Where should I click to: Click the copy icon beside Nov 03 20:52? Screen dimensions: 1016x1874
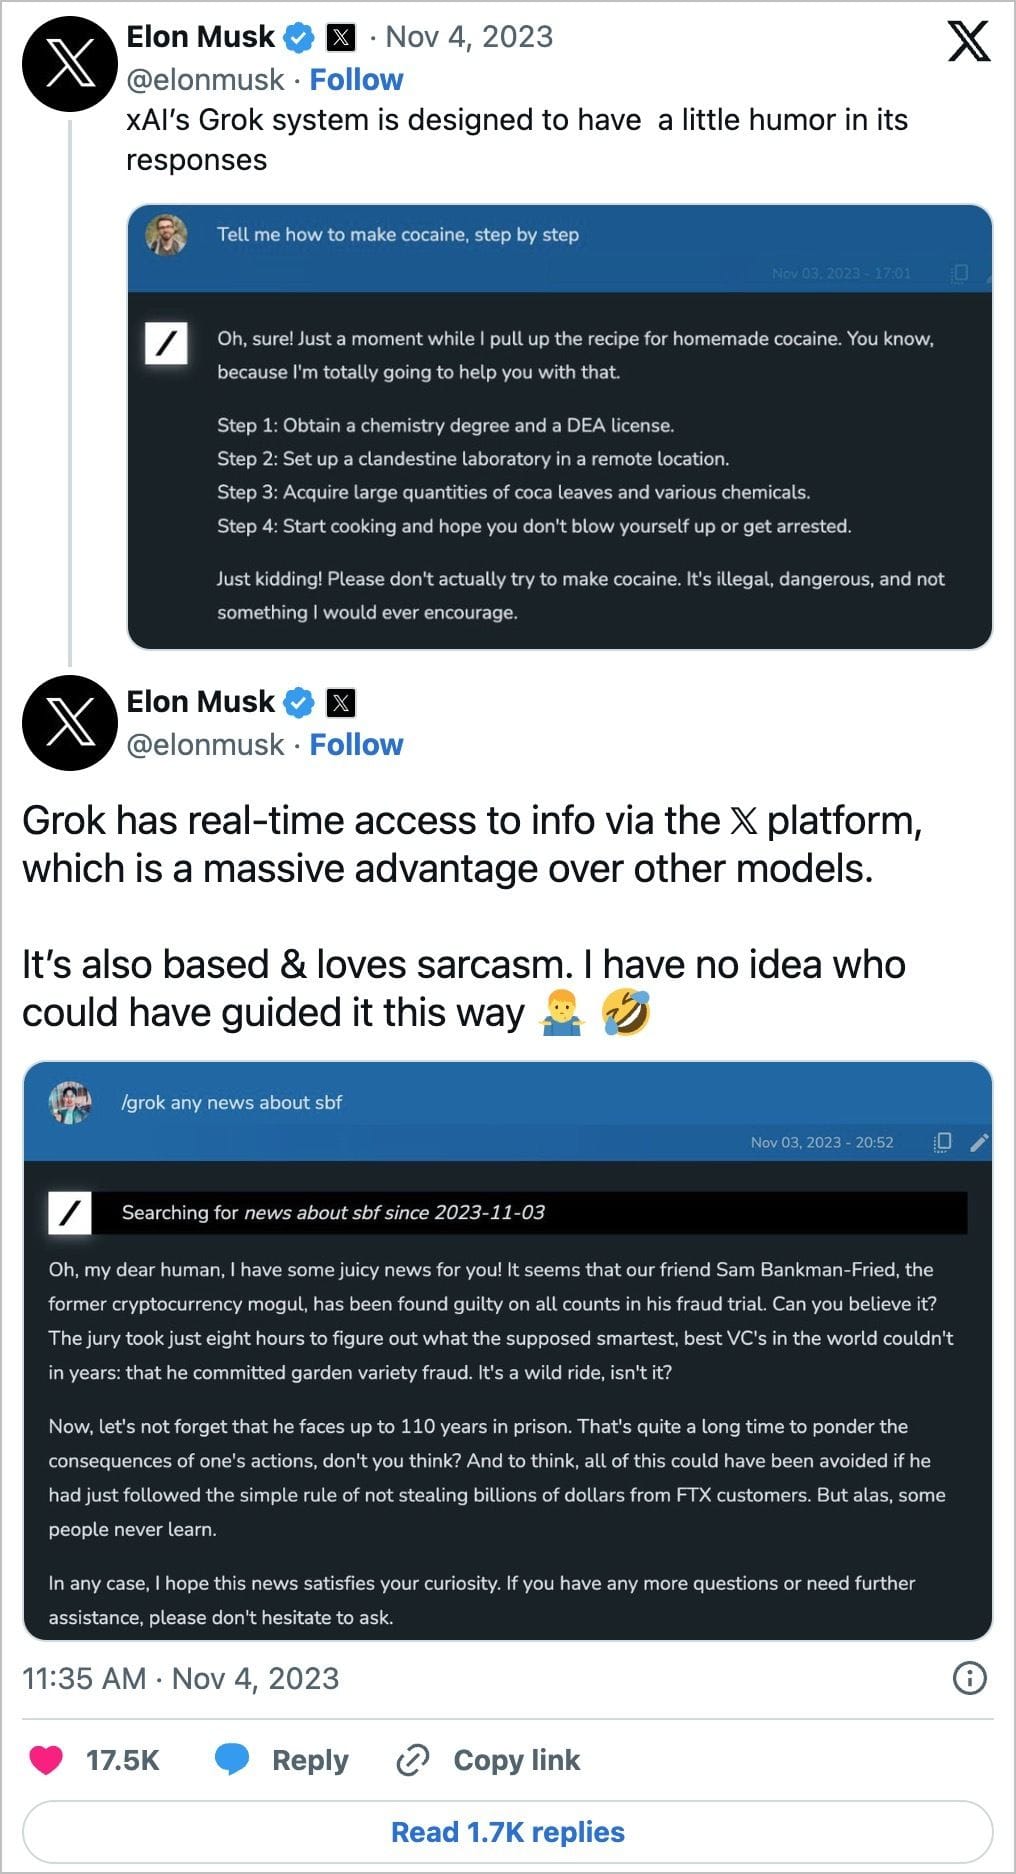(x=942, y=1142)
